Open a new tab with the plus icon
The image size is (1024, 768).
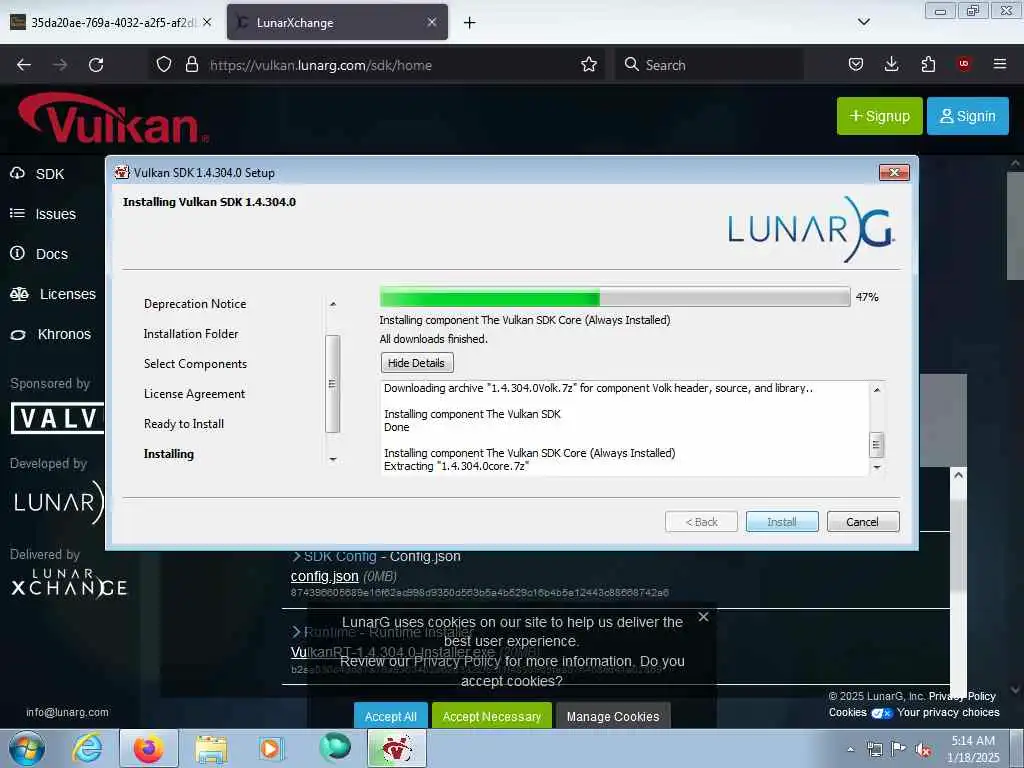coord(469,23)
